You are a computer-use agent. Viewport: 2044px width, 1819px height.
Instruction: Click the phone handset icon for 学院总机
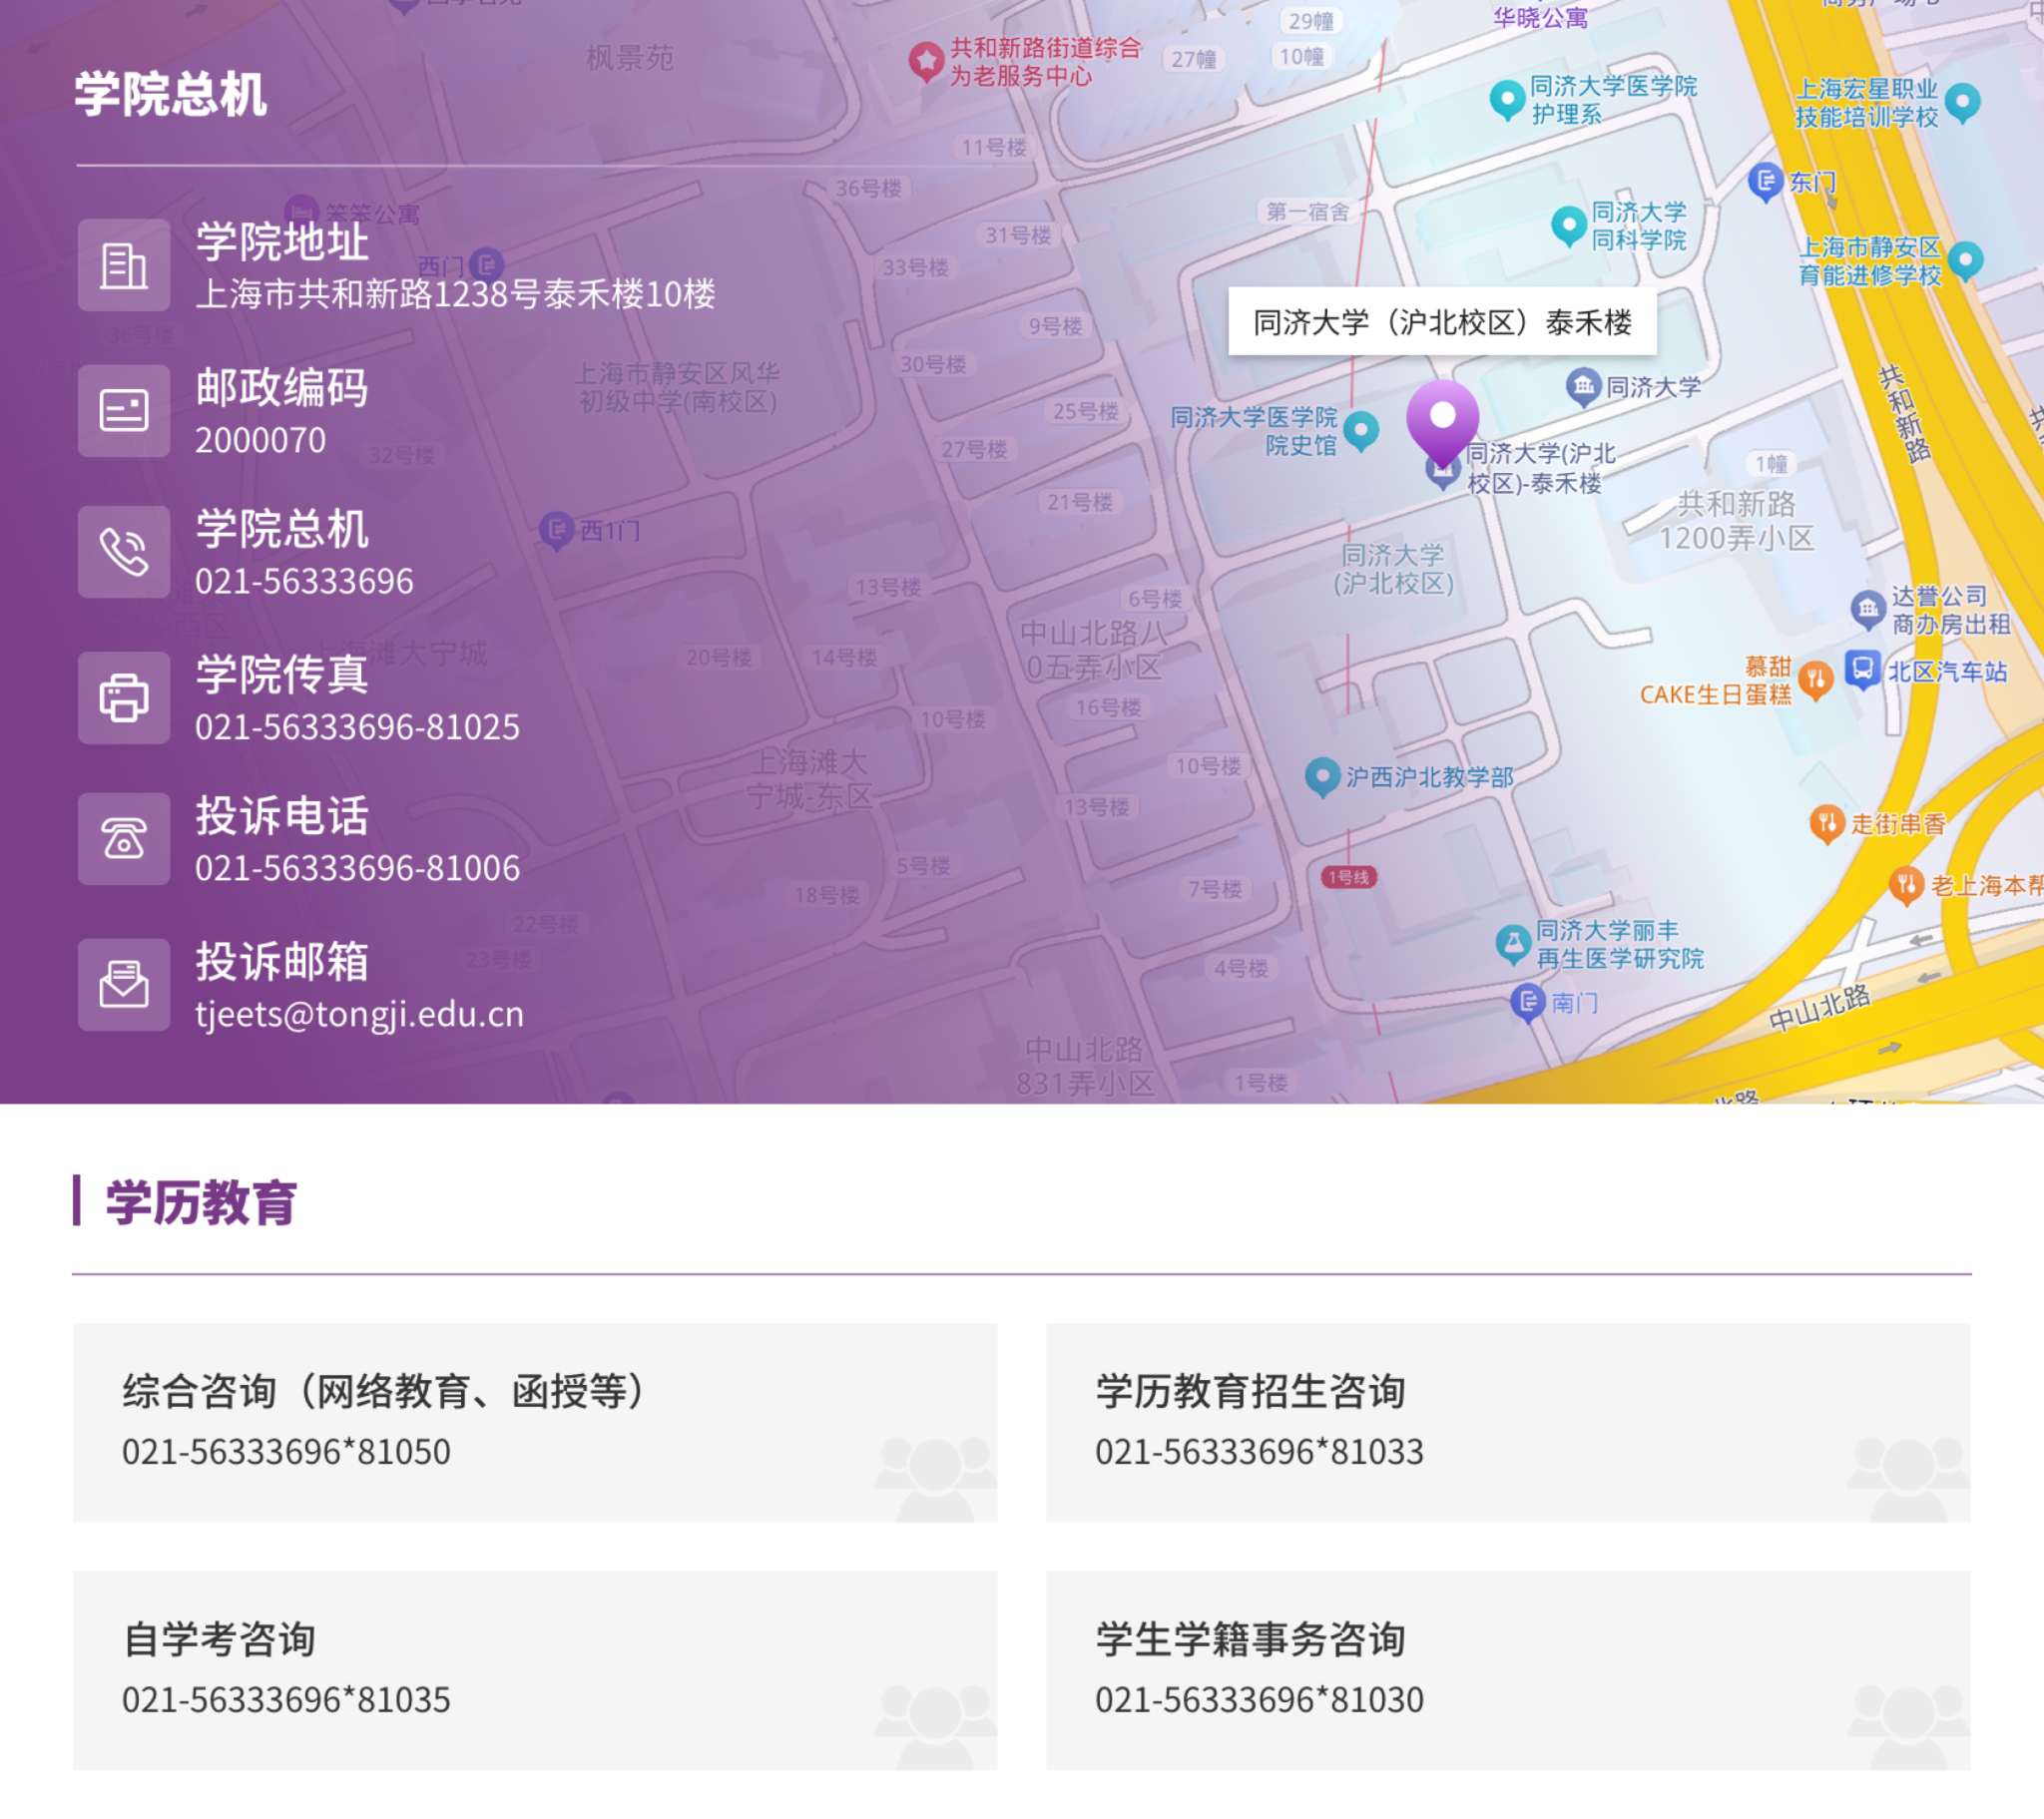124,553
